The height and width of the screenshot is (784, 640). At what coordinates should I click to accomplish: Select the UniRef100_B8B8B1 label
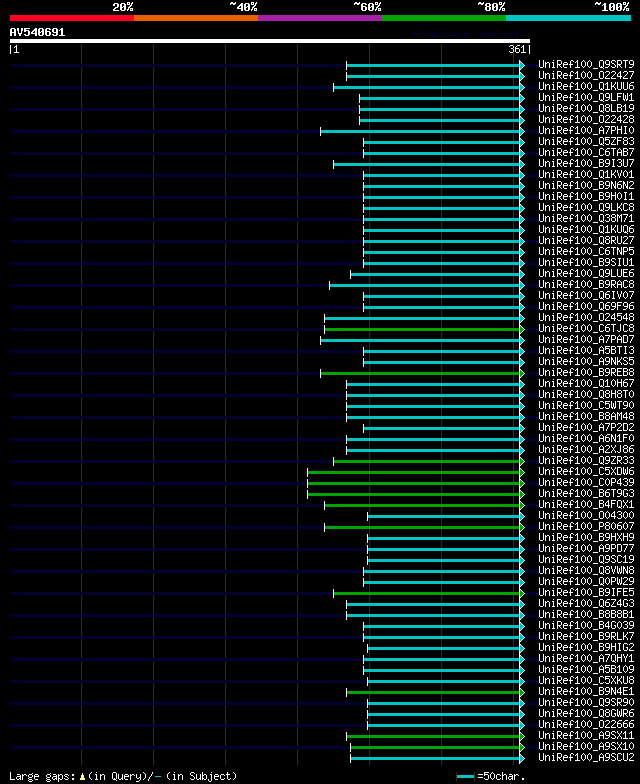pos(586,614)
